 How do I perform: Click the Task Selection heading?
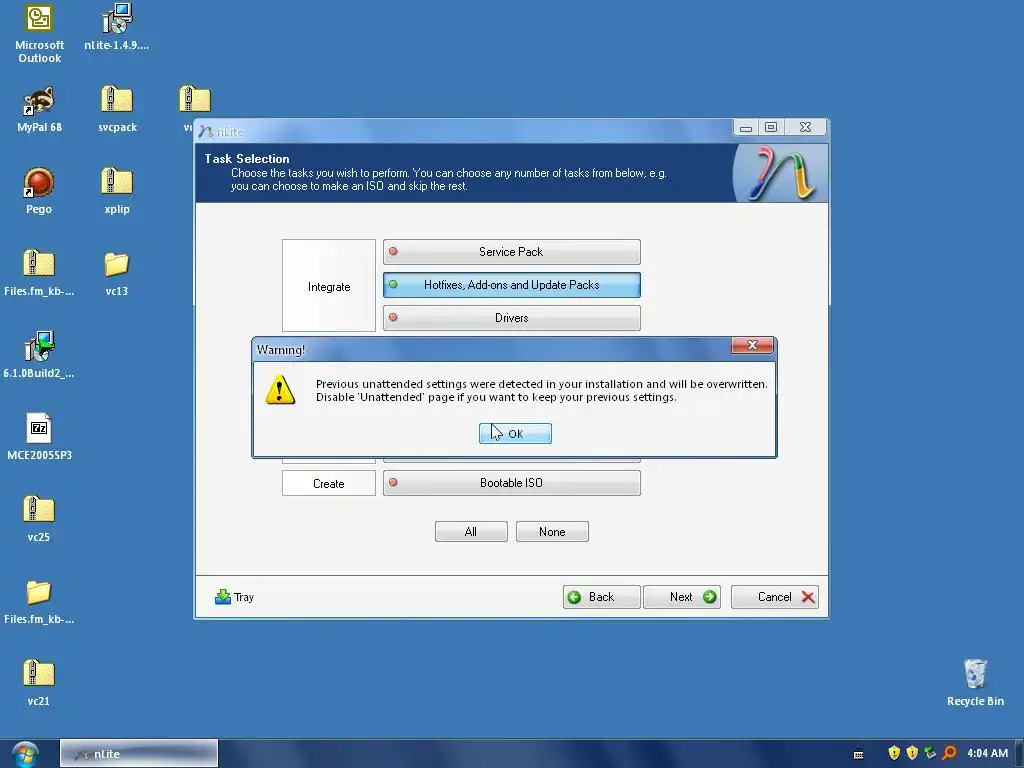click(247, 159)
